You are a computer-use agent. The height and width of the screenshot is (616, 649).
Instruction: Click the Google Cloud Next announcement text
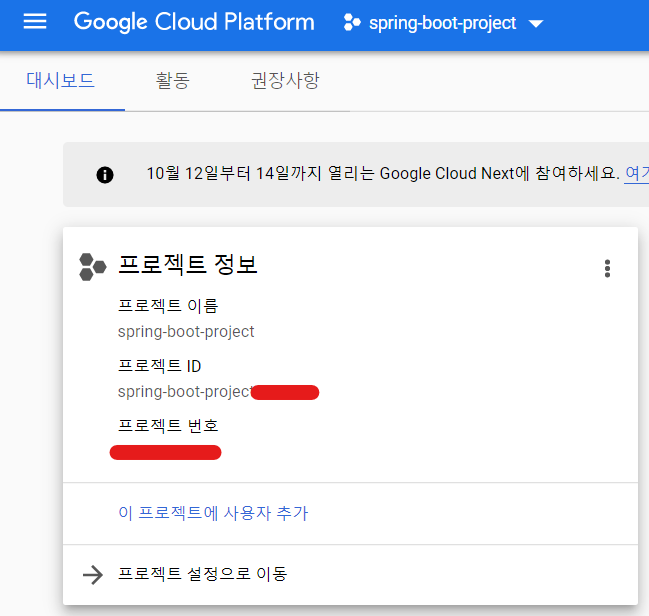383,173
